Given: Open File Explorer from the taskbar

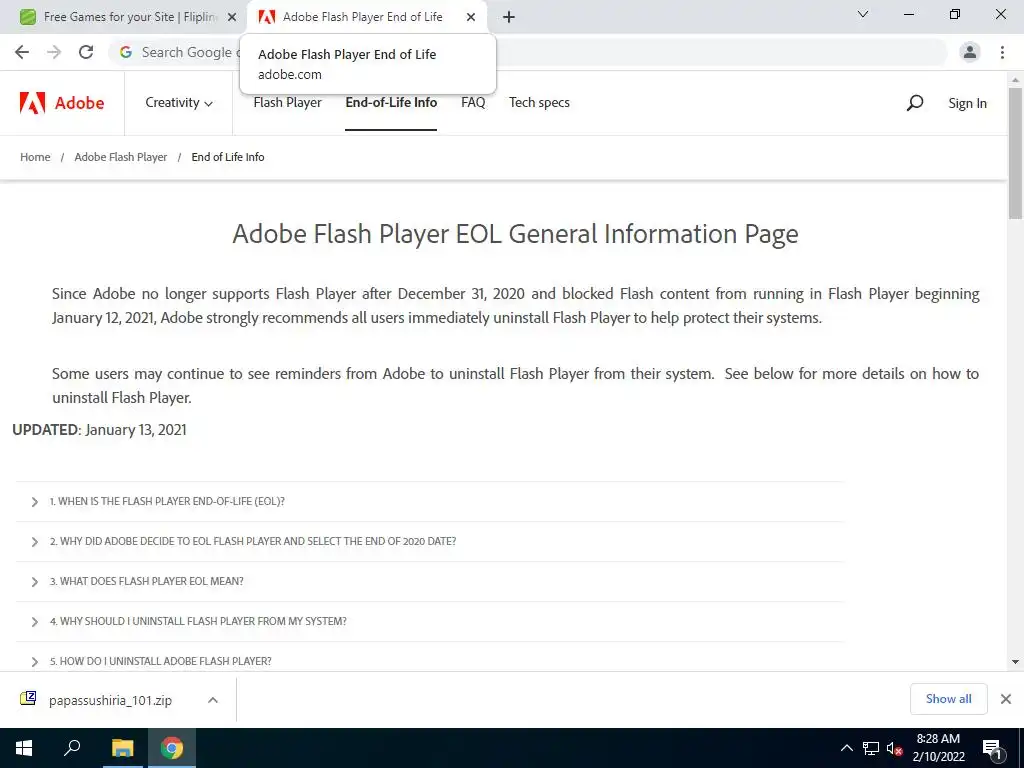Looking at the screenshot, I should click(x=122, y=748).
